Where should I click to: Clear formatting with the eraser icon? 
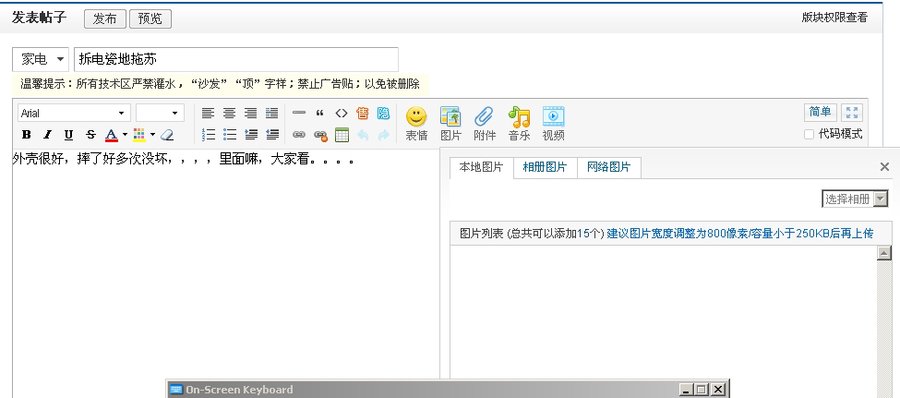click(167, 135)
